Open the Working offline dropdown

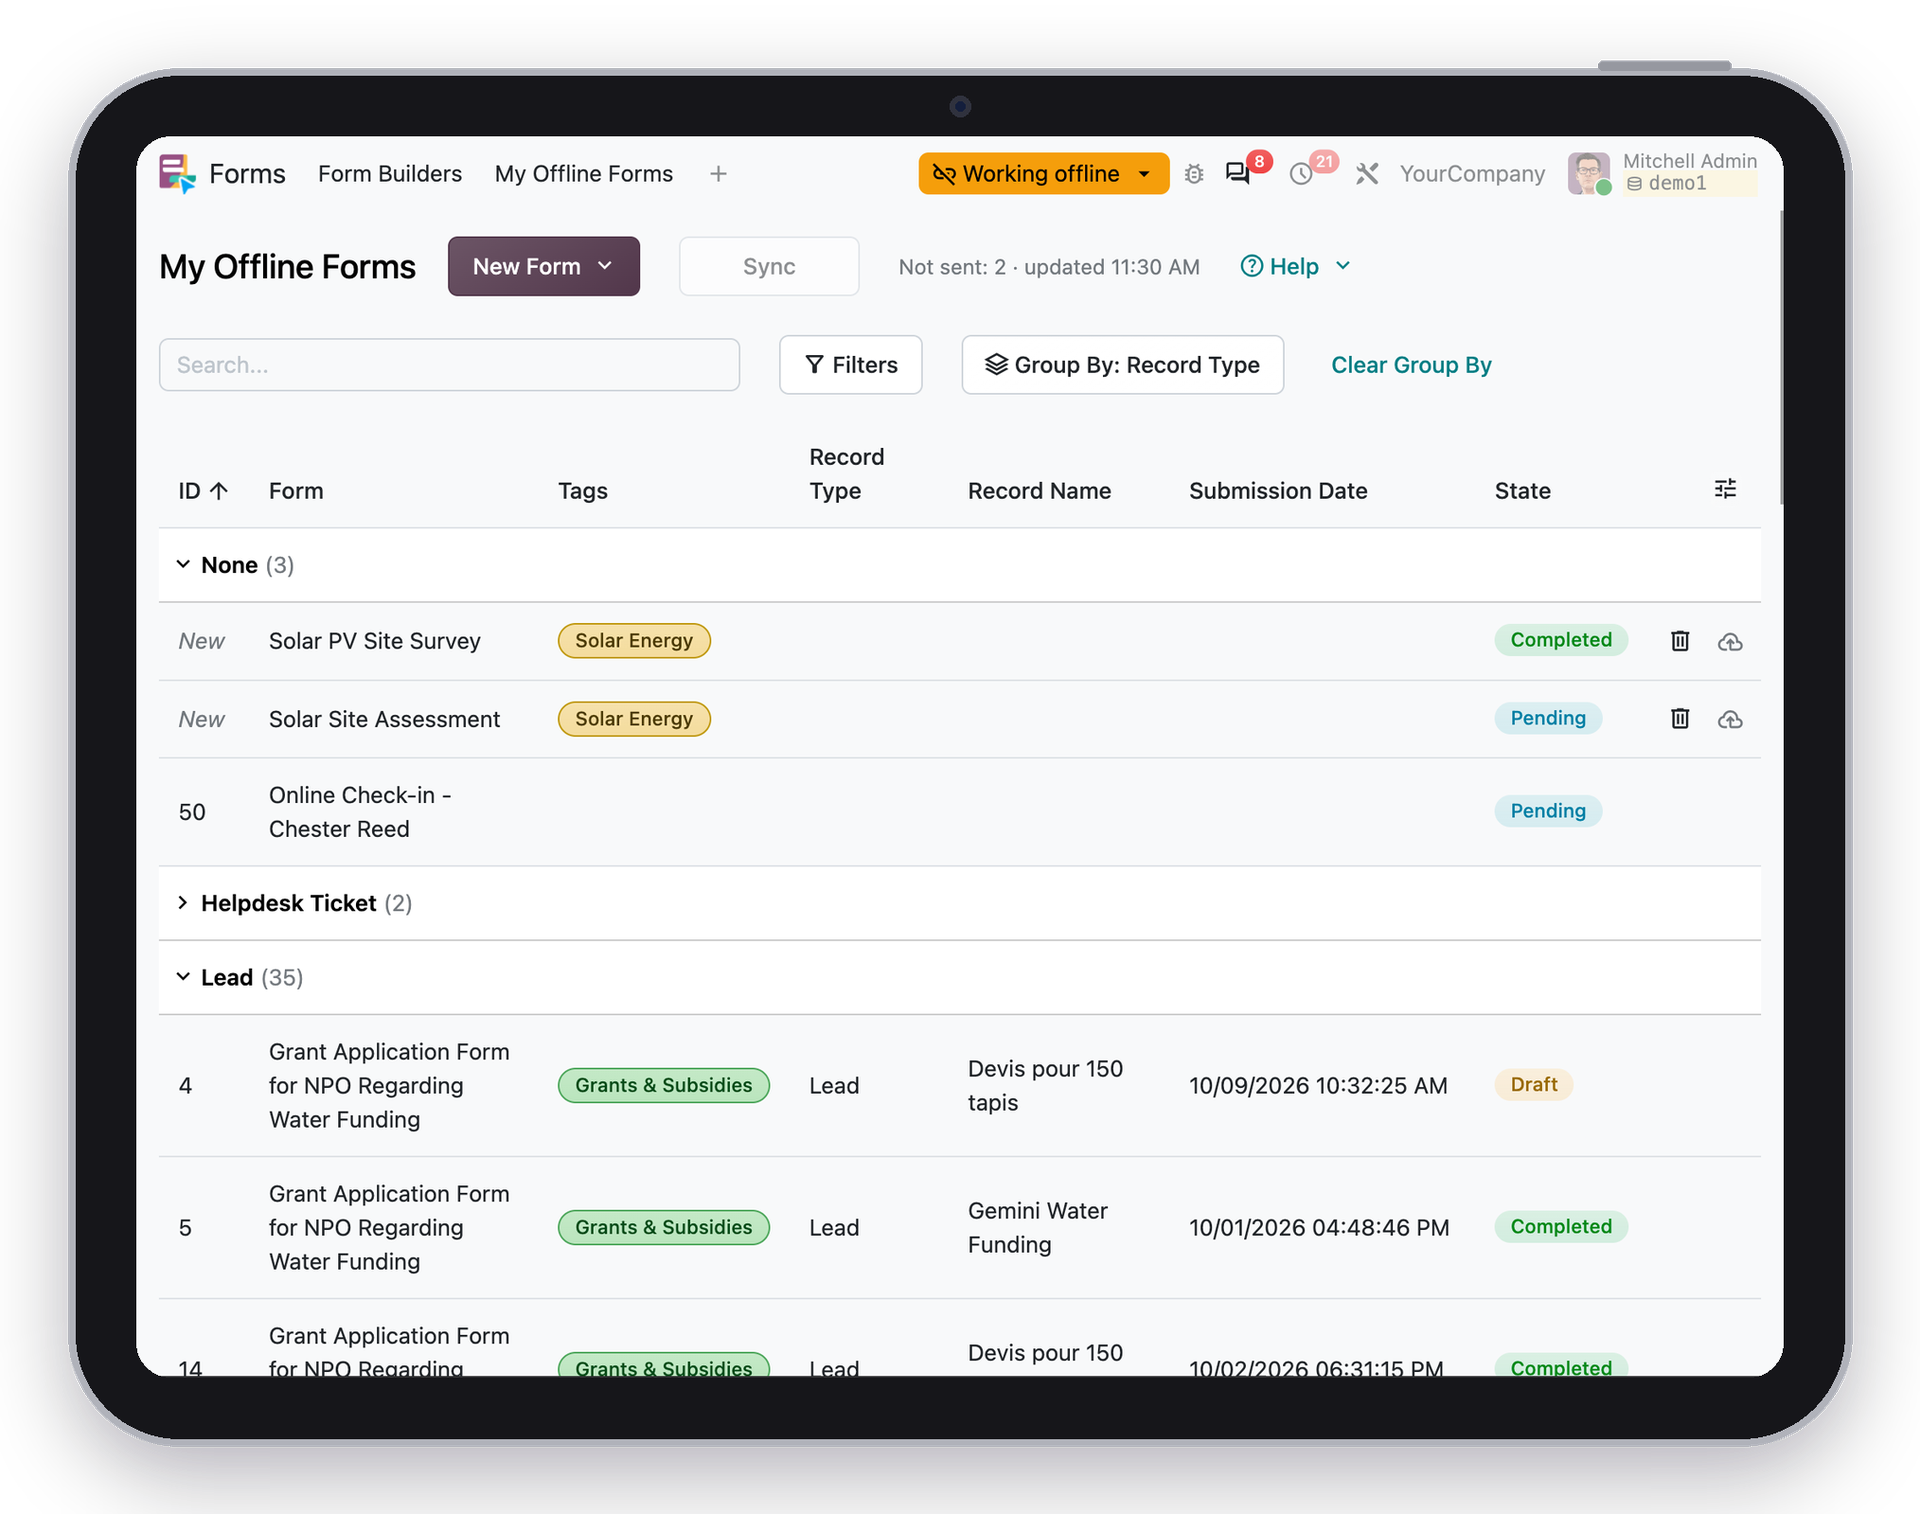tap(1044, 174)
